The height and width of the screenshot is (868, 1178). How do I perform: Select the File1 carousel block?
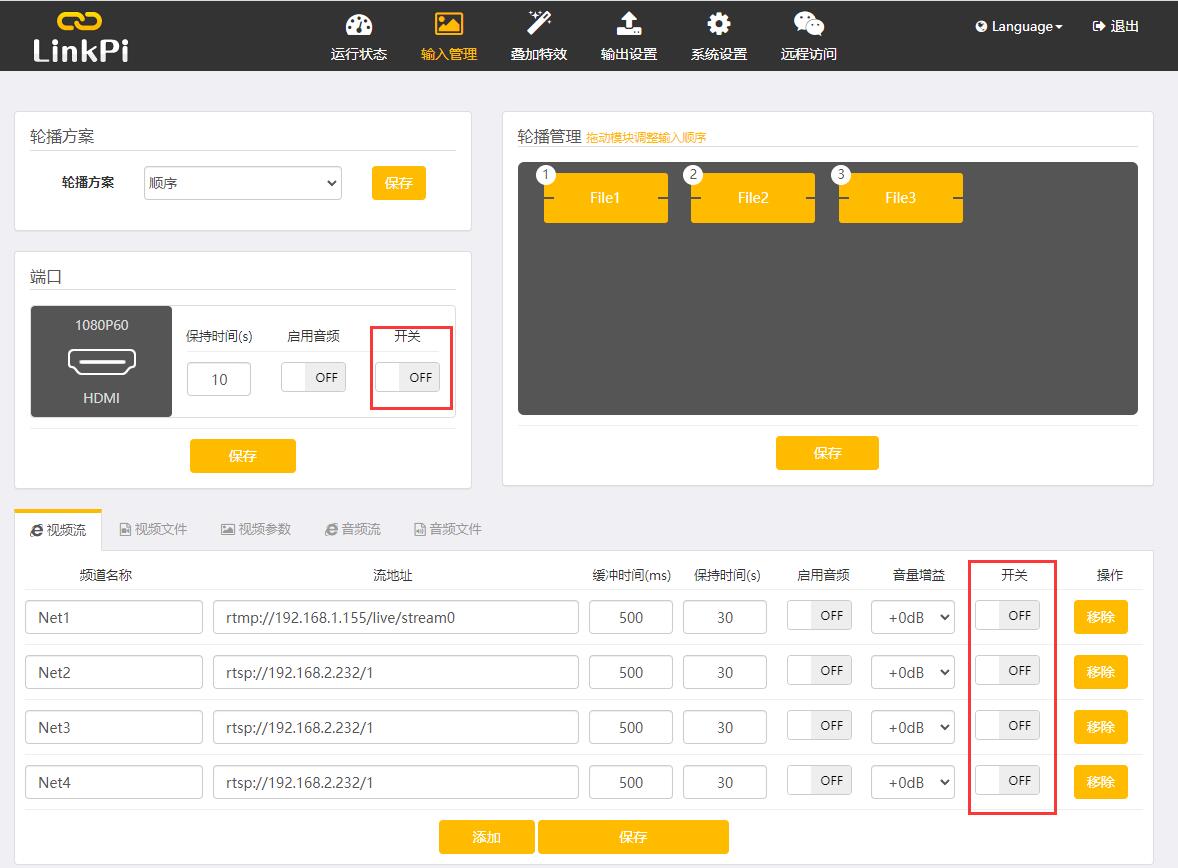click(606, 198)
